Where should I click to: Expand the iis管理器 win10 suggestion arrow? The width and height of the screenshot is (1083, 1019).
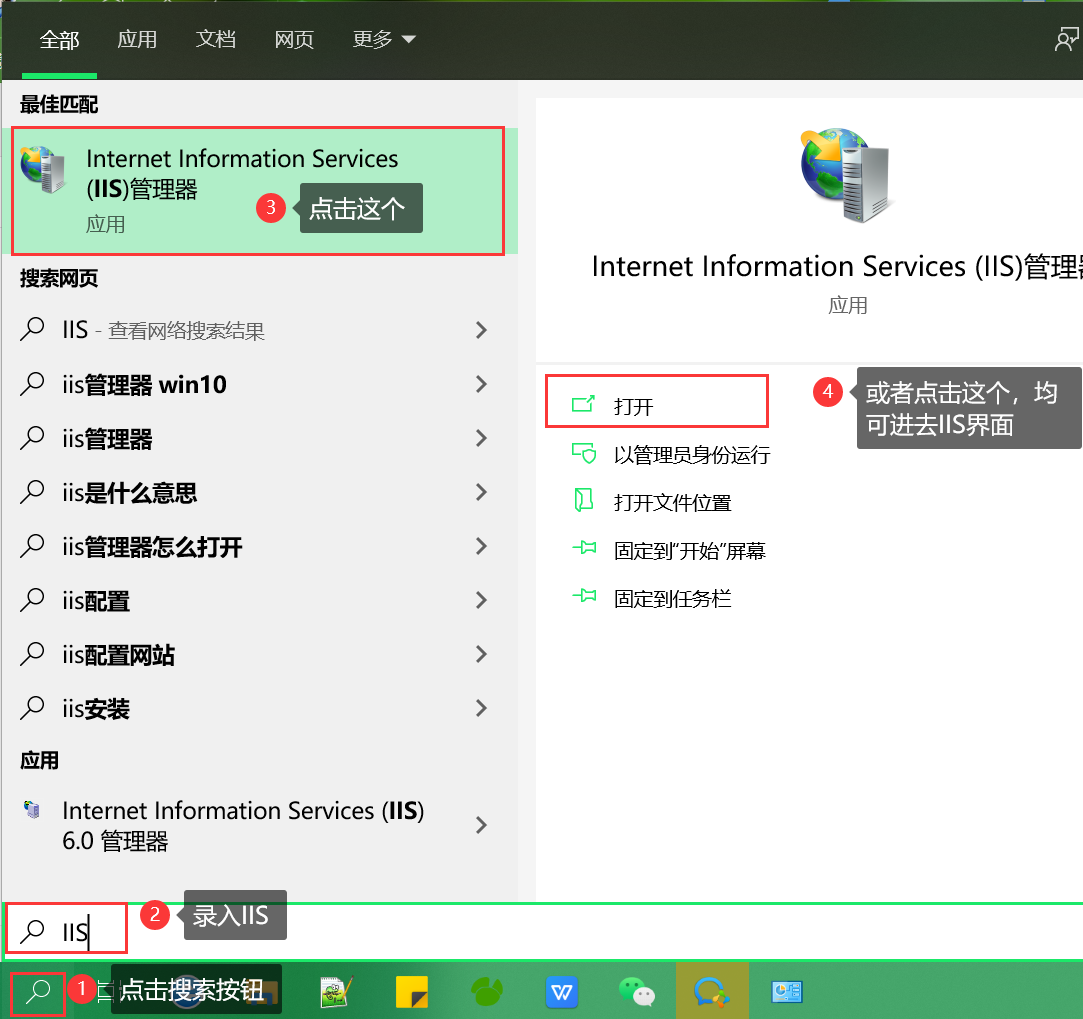pos(481,384)
